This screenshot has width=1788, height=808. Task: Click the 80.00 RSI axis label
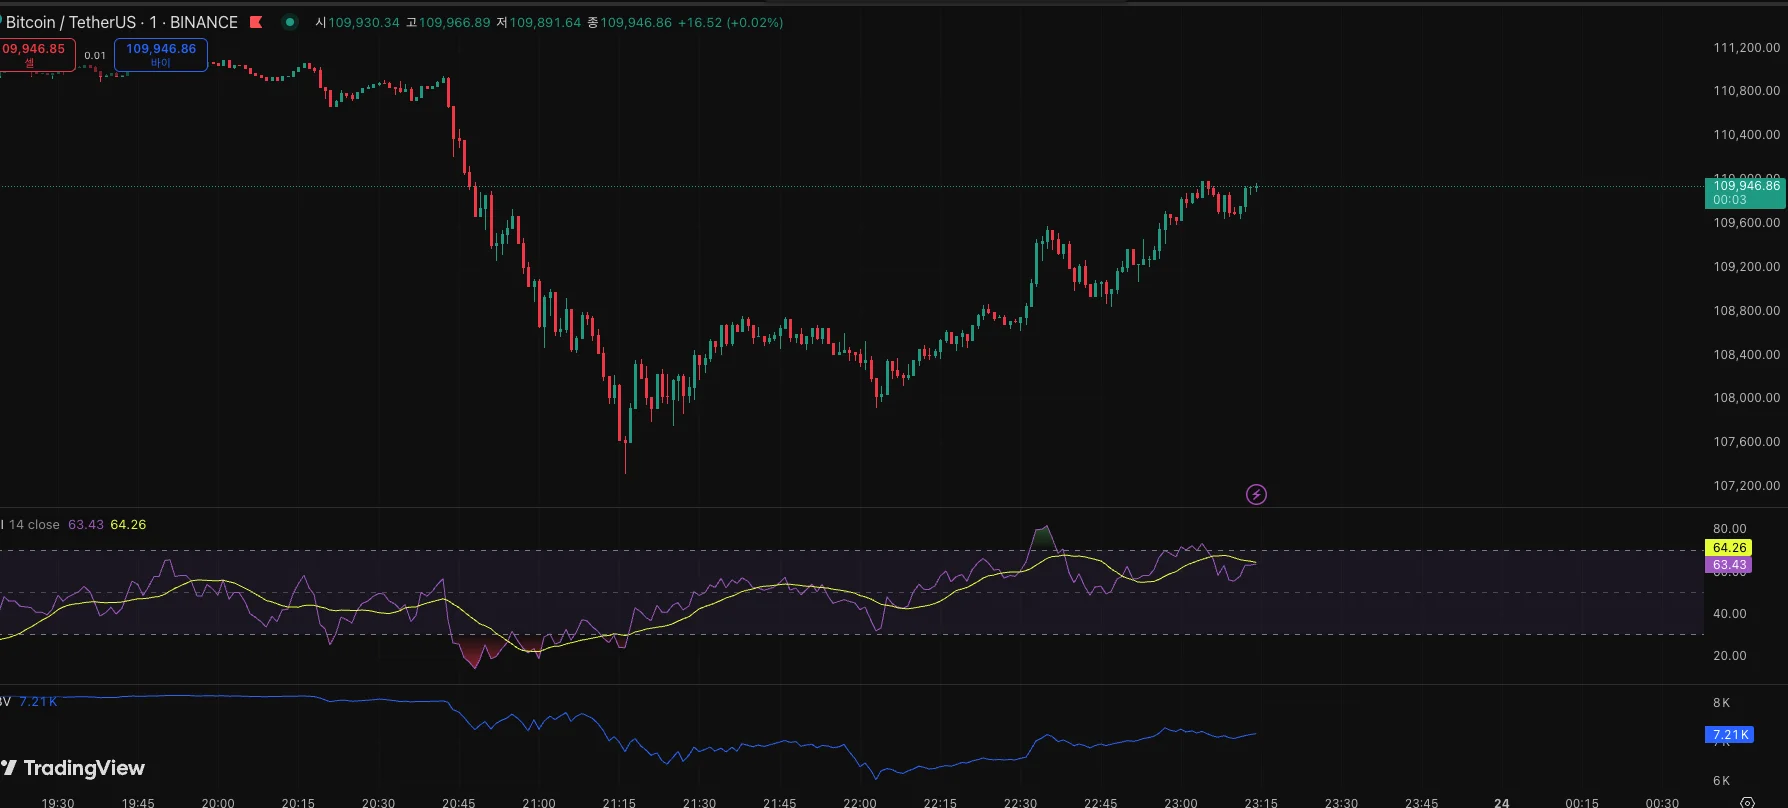1730,529
